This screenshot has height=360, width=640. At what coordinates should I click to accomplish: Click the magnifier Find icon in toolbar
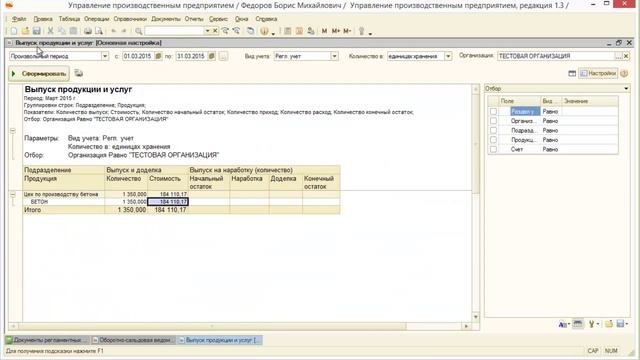[x=139, y=31]
